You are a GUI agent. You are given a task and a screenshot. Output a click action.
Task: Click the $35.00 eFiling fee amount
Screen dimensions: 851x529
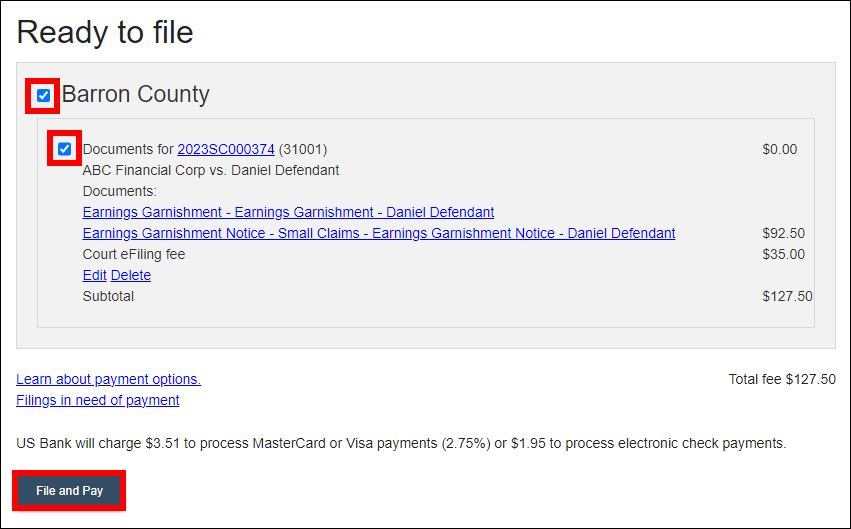tap(783, 254)
